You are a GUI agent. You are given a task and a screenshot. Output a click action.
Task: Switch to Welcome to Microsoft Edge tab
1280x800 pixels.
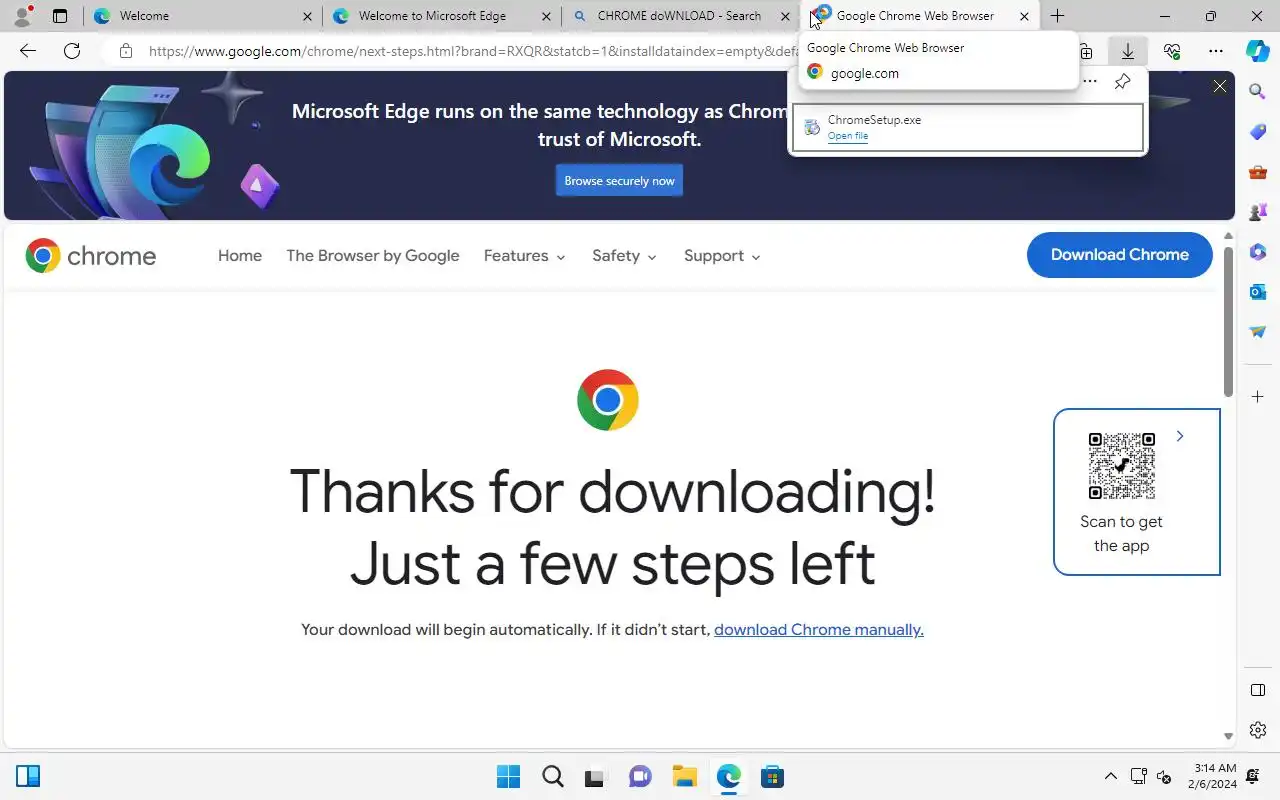coord(441,16)
